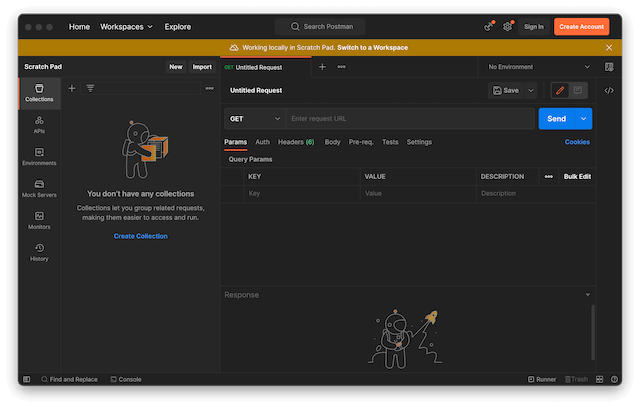Click the query param Key field

coord(302,193)
